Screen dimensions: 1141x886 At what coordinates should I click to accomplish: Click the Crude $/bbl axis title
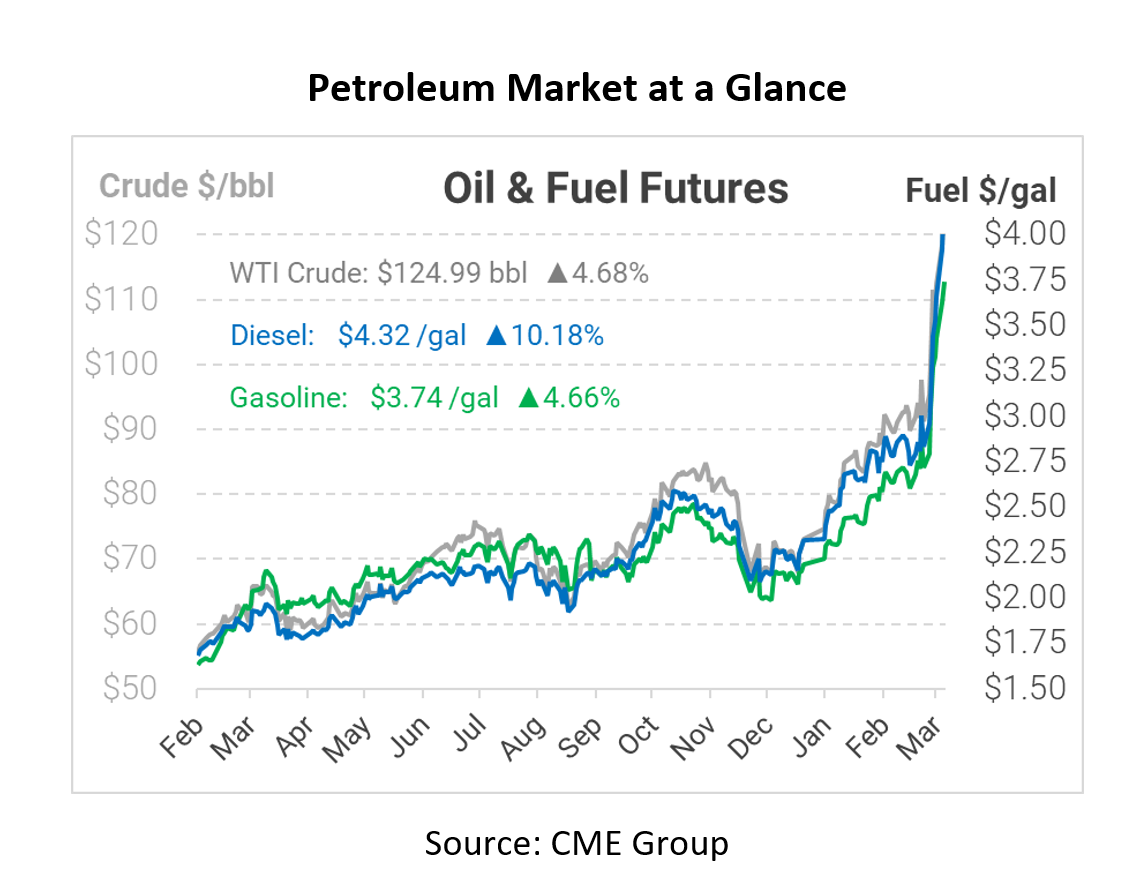(x=186, y=186)
